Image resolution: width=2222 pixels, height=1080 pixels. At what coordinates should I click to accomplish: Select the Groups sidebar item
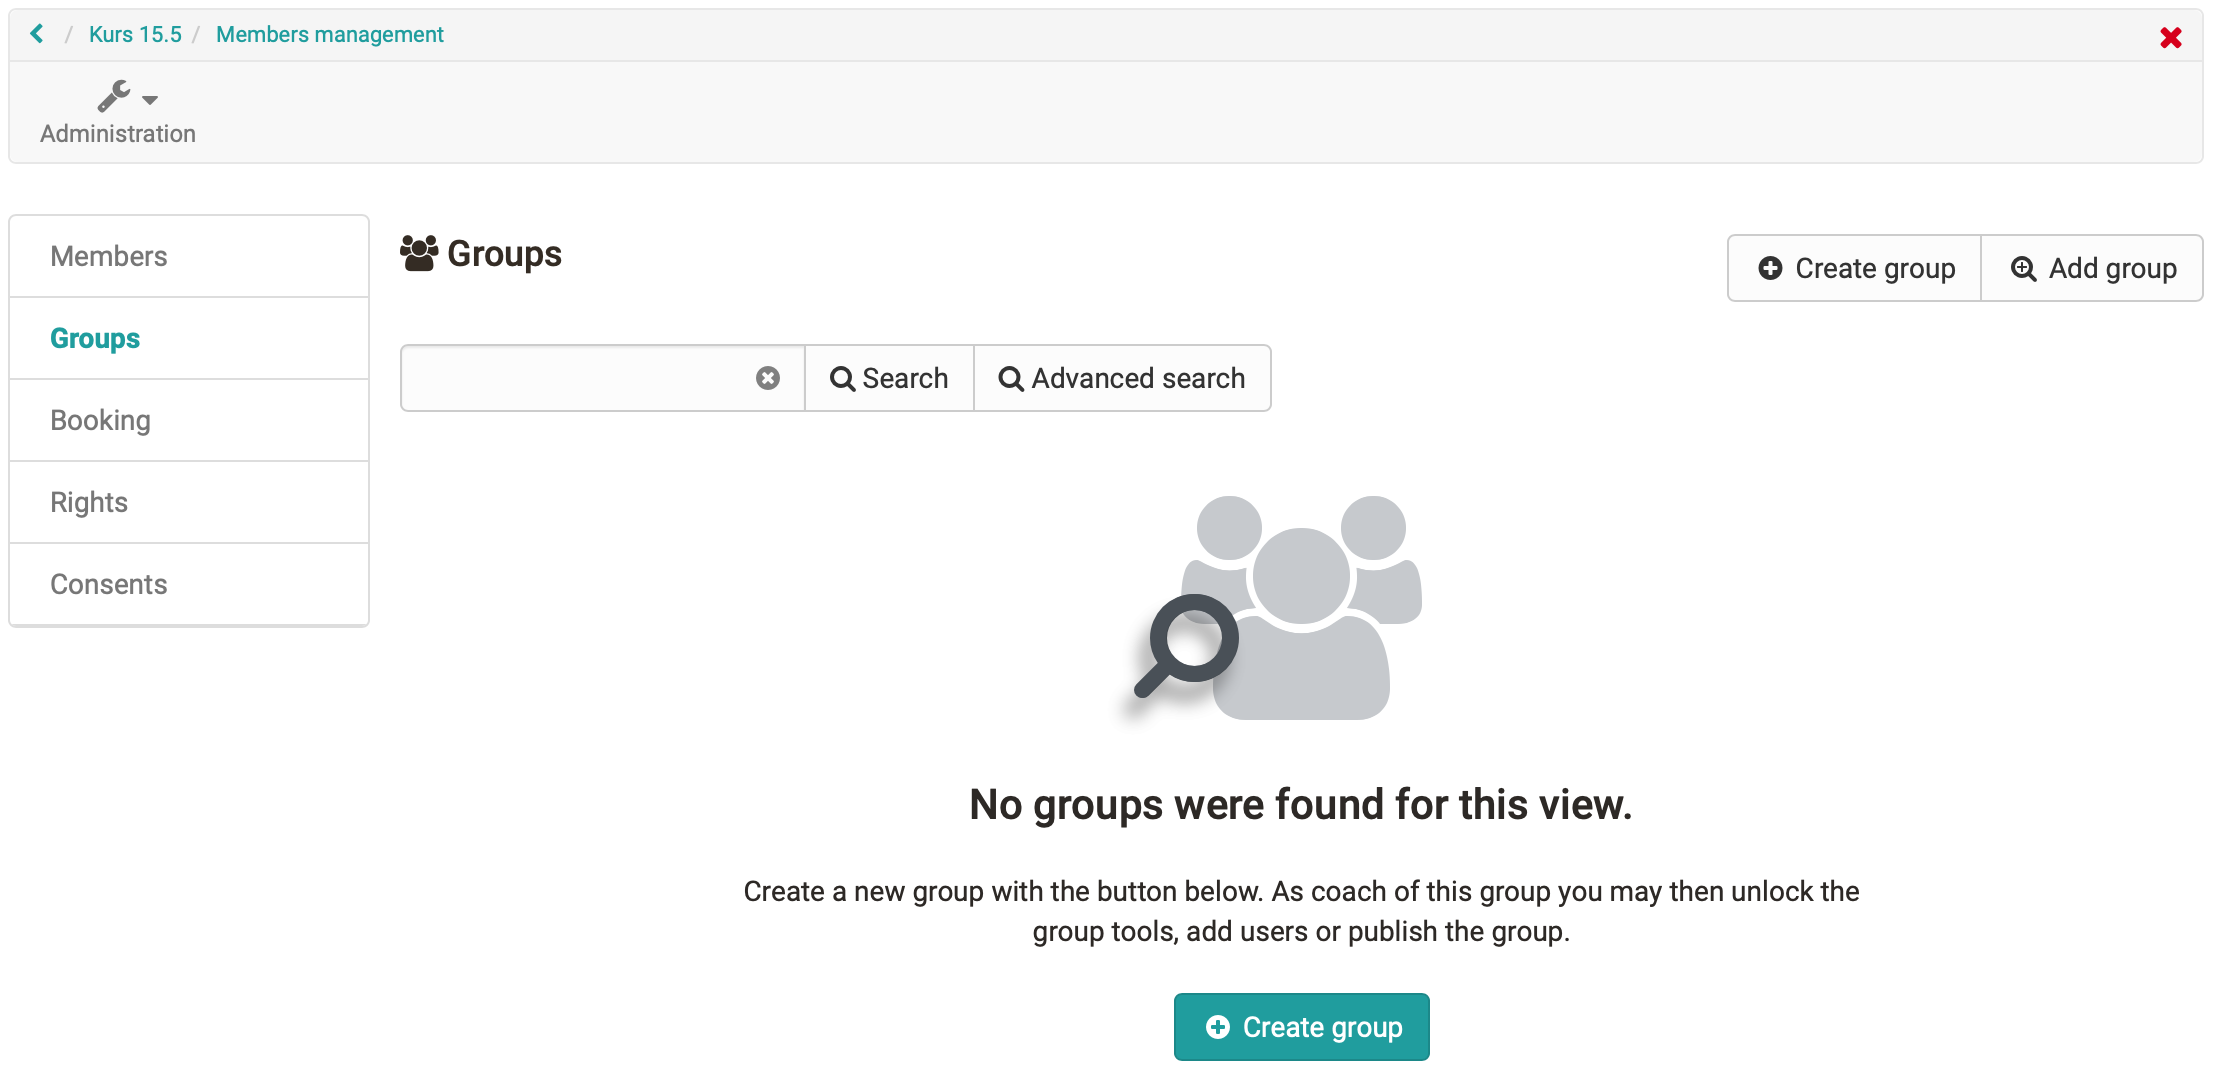pos(95,338)
